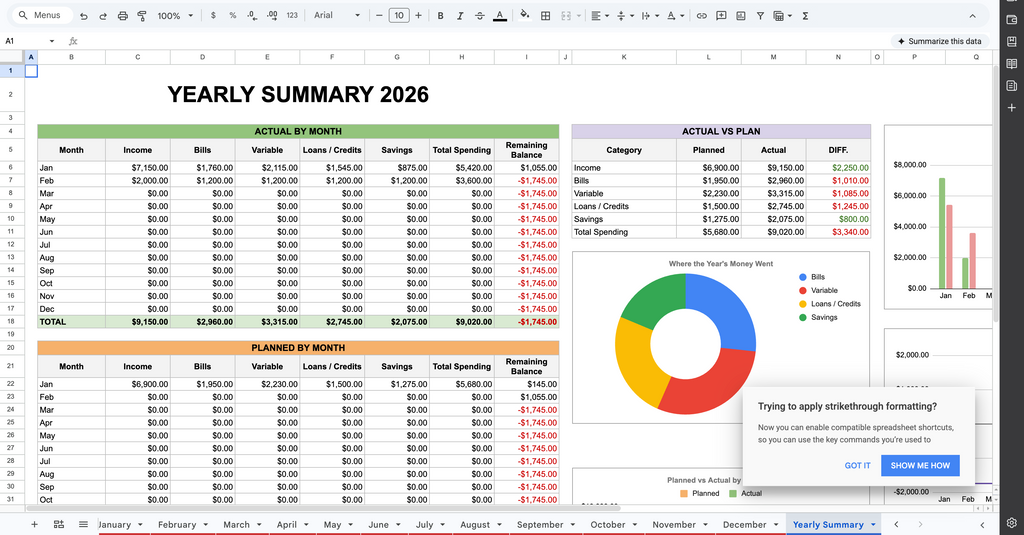Insert a chart from toolbar
Screen dimensions: 1024x535
pyautogui.click(x=741, y=16)
